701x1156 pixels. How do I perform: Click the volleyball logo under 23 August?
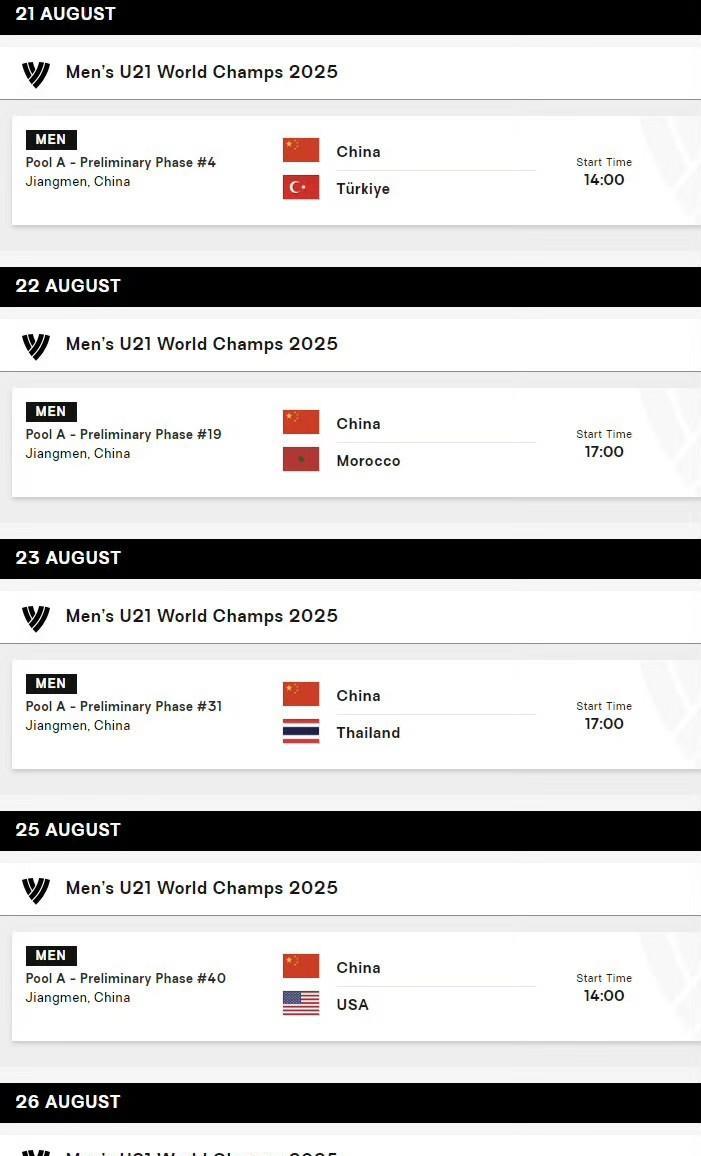pos(35,618)
